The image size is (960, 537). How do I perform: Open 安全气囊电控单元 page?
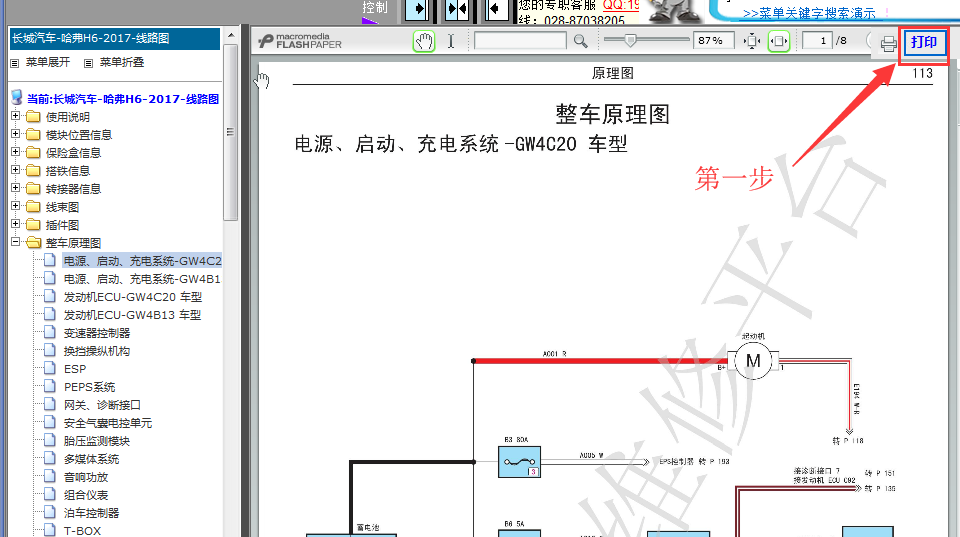[x=108, y=423]
